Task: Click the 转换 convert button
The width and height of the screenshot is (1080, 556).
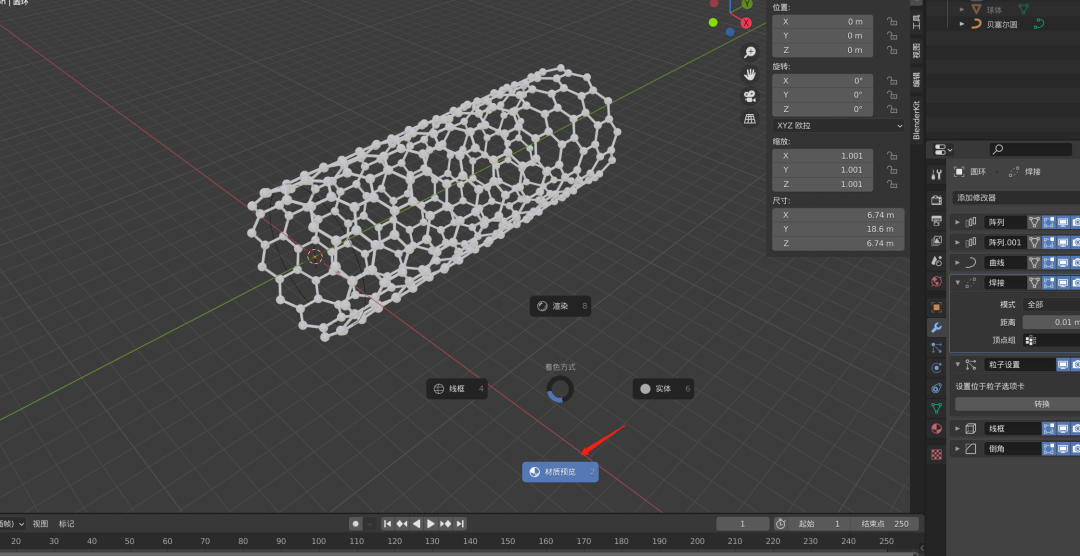Action: pos(1018,404)
